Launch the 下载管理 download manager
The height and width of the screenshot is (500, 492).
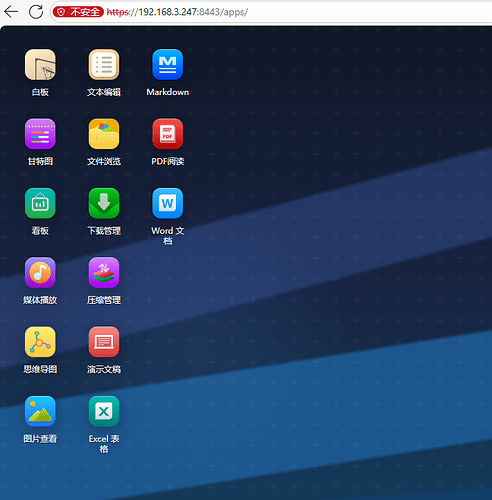pos(104,203)
